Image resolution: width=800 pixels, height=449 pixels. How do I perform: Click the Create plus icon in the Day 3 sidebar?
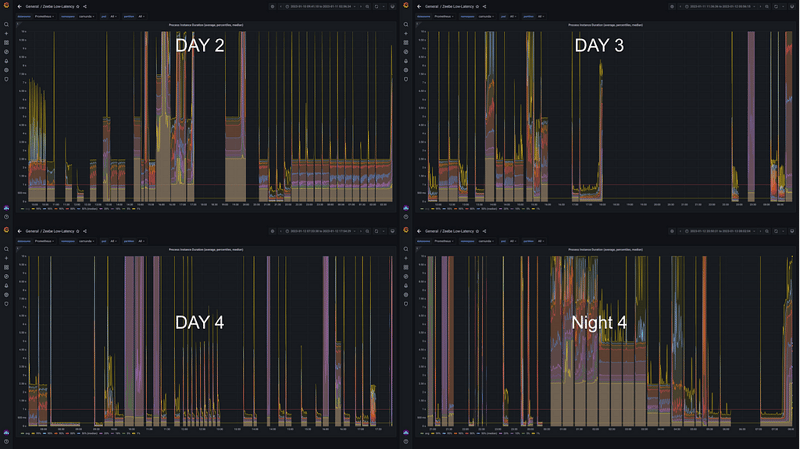click(406, 33)
